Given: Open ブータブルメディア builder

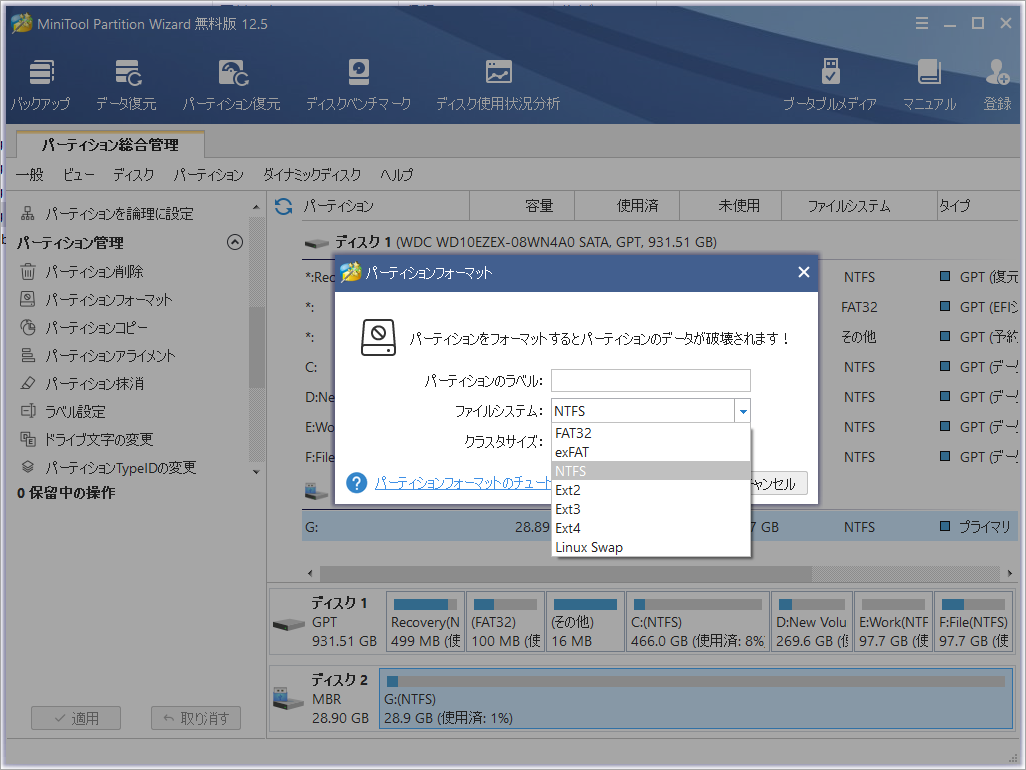Looking at the screenshot, I should pos(829,80).
